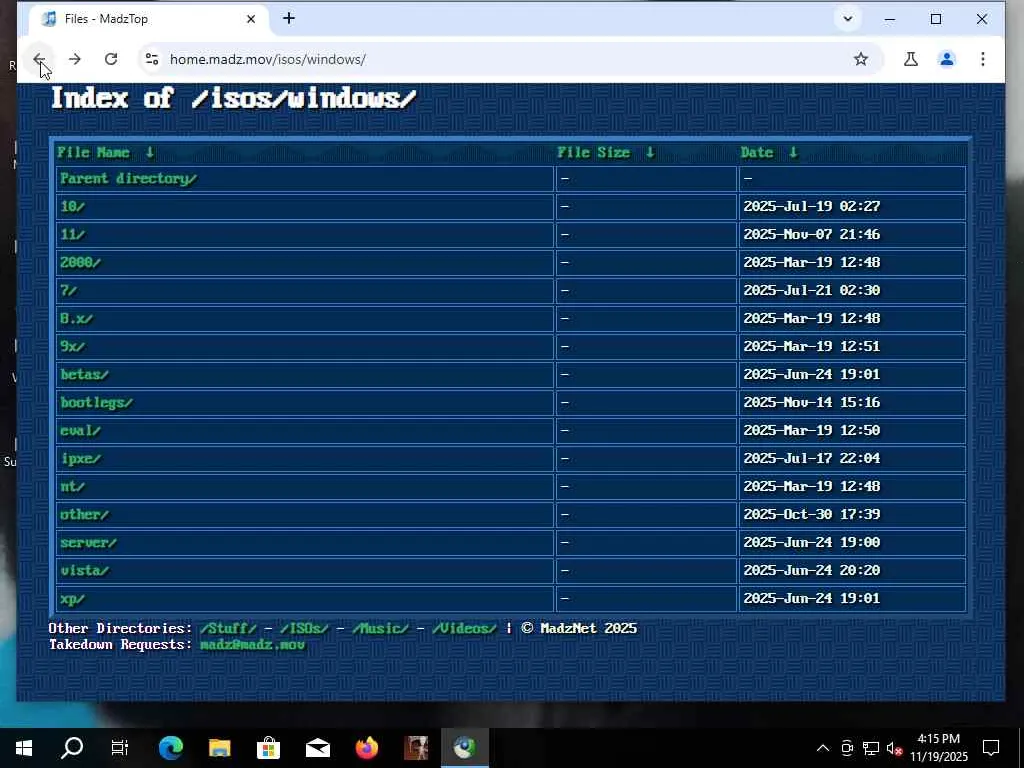
Task: Click date 2025-Nov-07 21:46 cell
Action: pos(852,234)
